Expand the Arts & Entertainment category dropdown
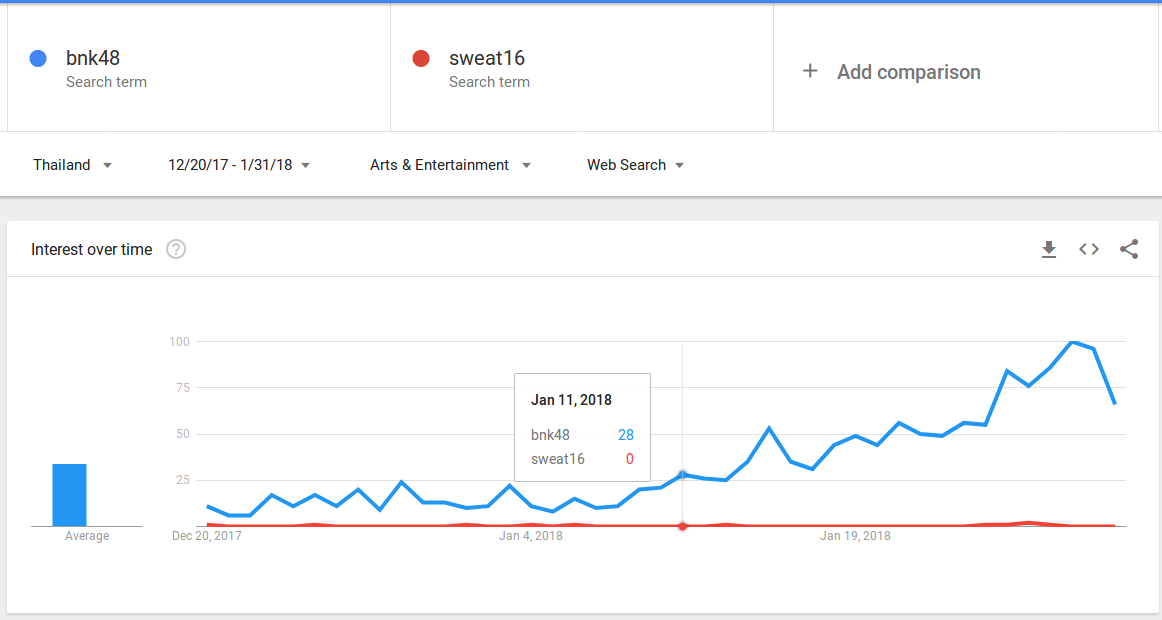 tap(450, 165)
